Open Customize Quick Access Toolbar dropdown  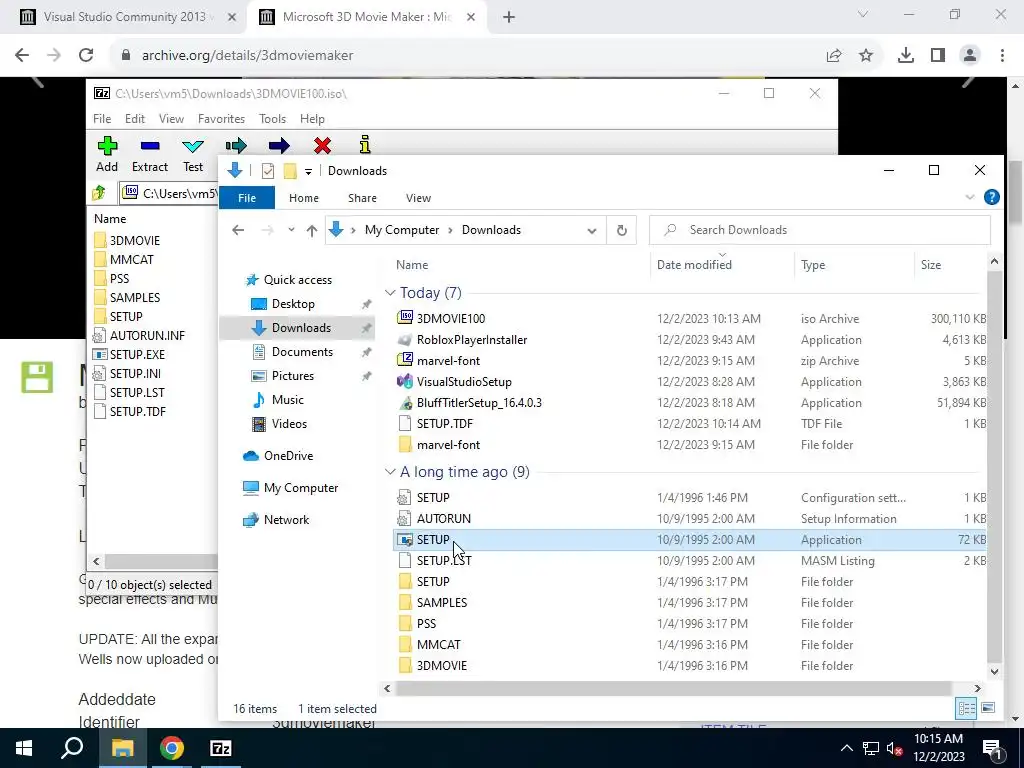tap(308, 172)
